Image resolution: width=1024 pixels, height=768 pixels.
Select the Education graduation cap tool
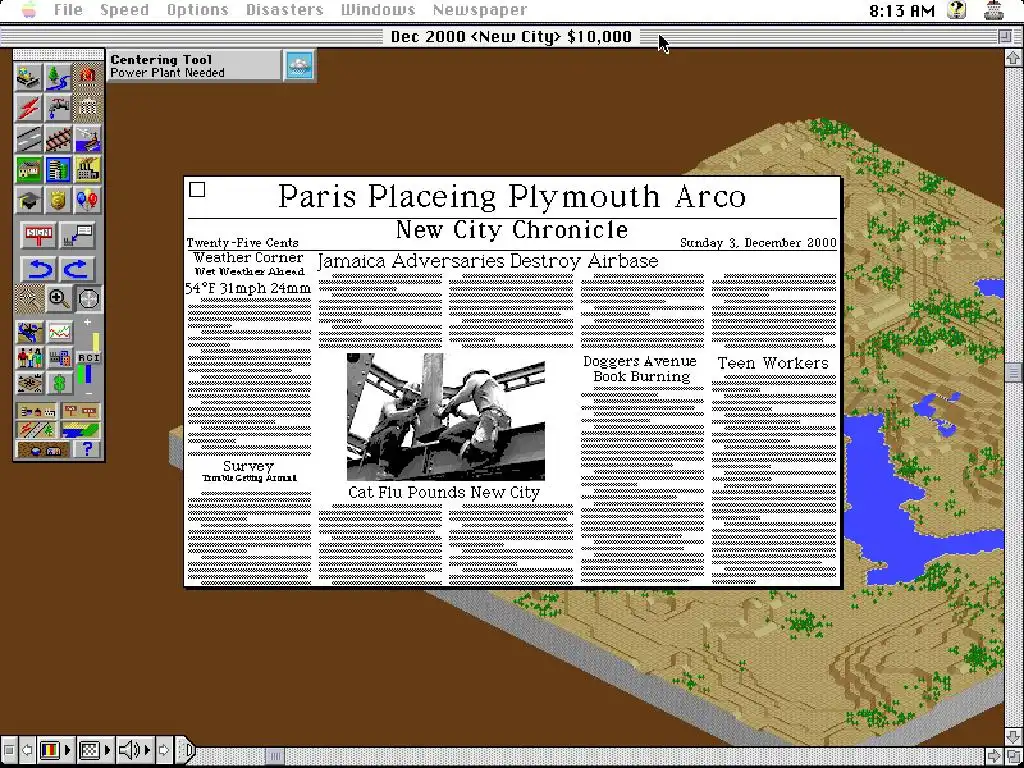coord(29,200)
